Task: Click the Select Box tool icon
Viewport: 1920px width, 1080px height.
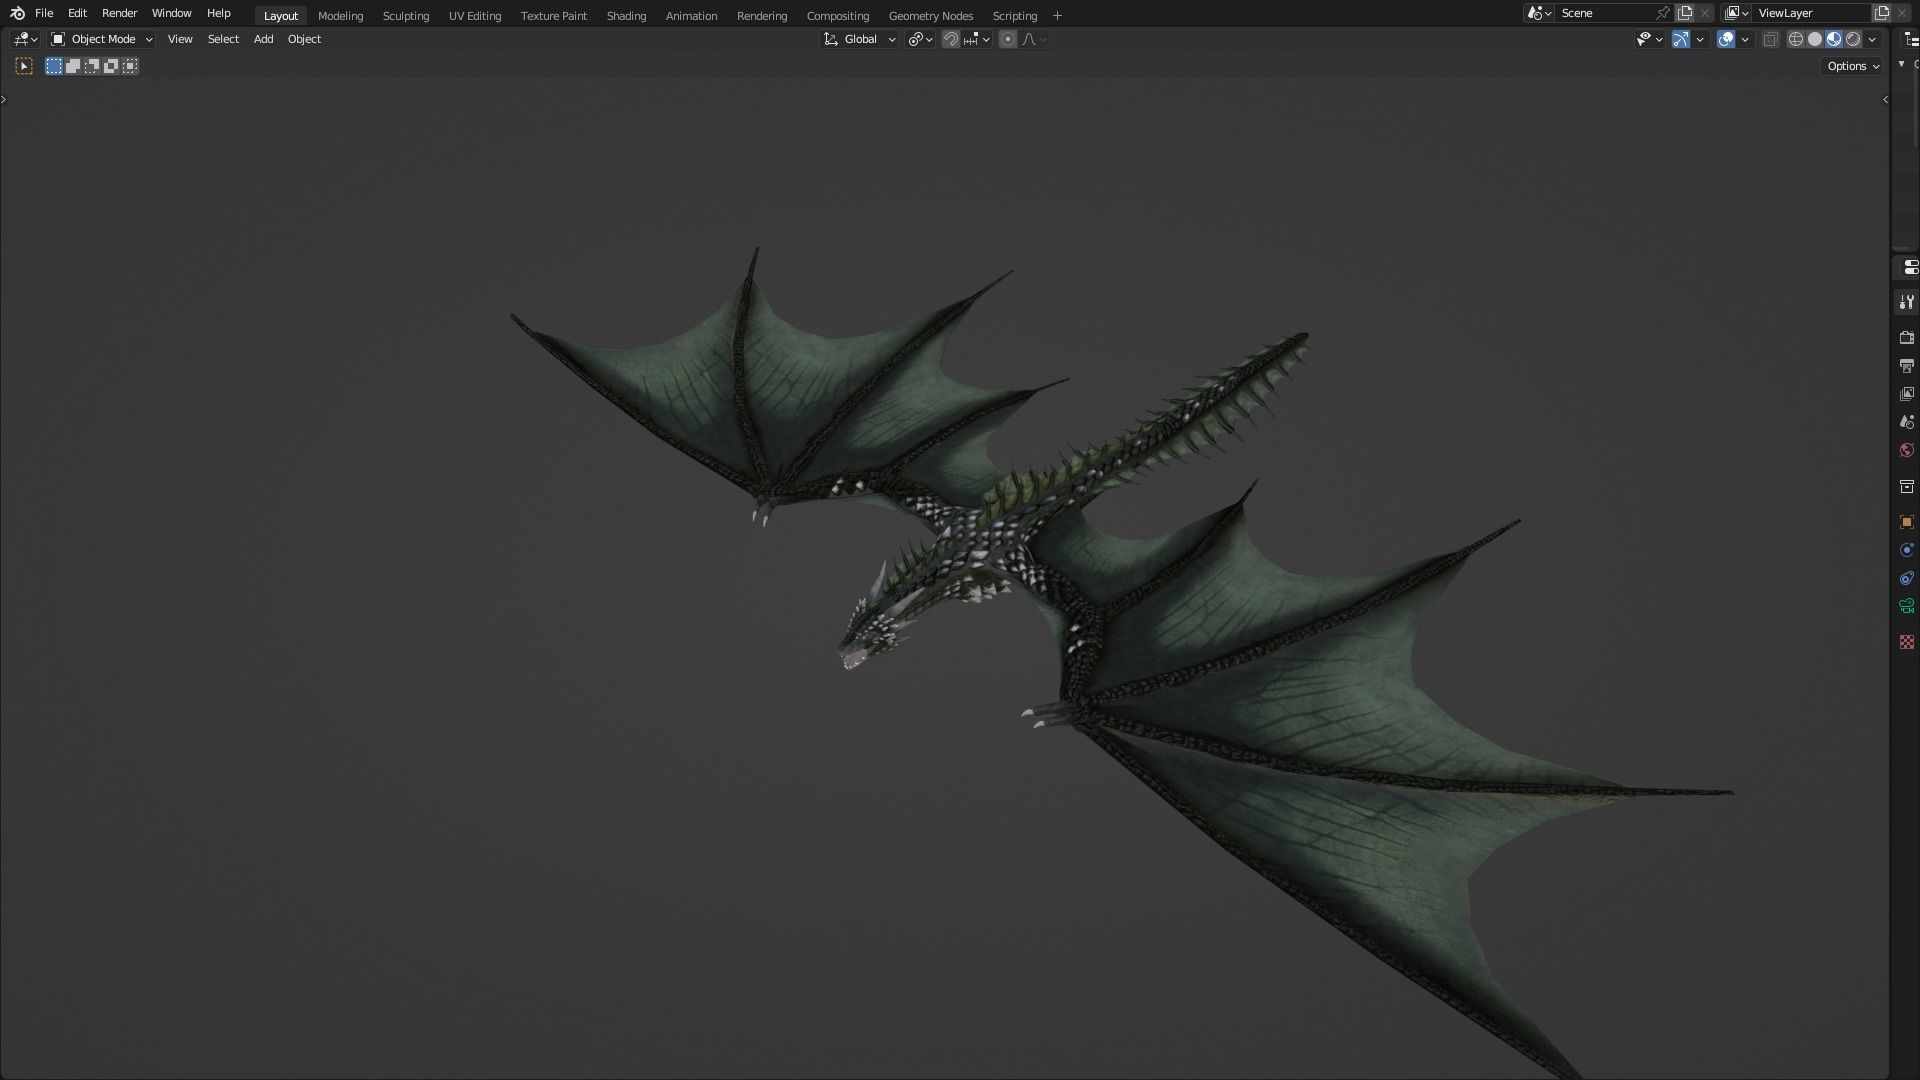Action: click(24, 66)
